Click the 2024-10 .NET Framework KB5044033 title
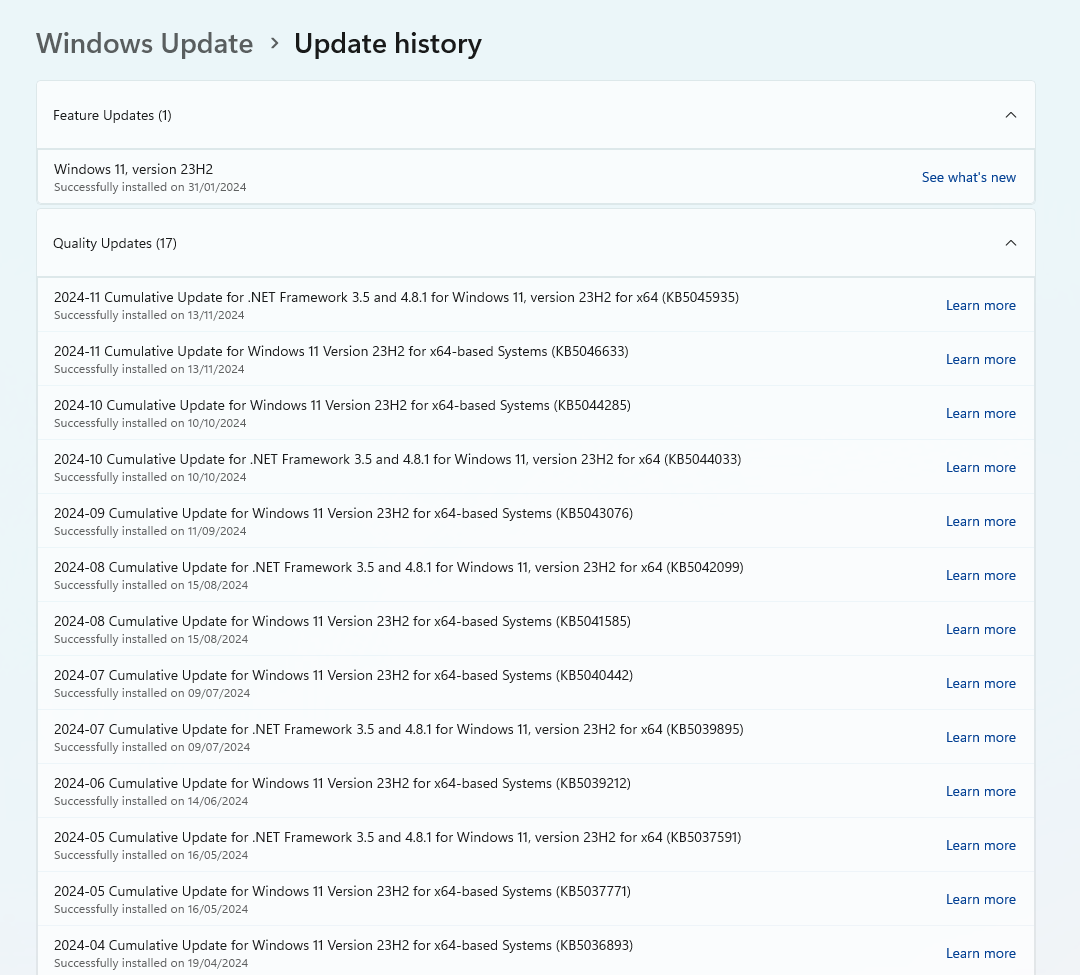This screenshot has width=1080, height=975. [397, 459]
